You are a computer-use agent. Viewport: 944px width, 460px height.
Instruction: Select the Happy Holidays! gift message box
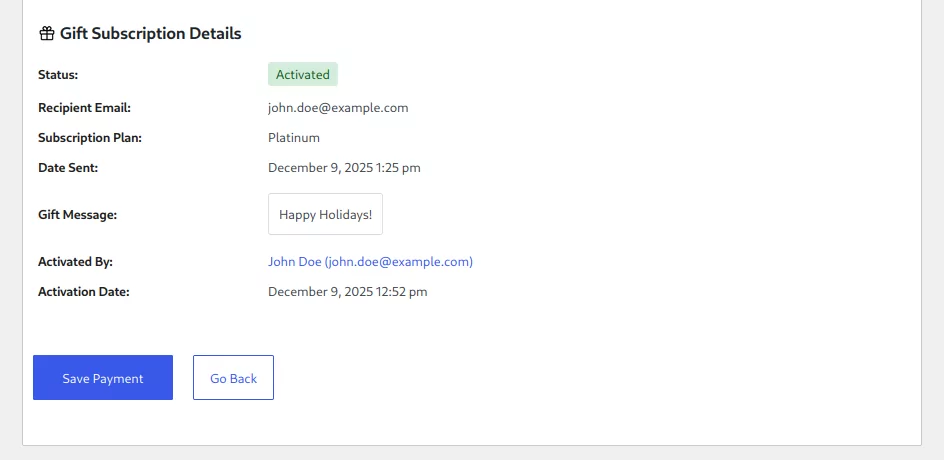(x=325, y=215)
